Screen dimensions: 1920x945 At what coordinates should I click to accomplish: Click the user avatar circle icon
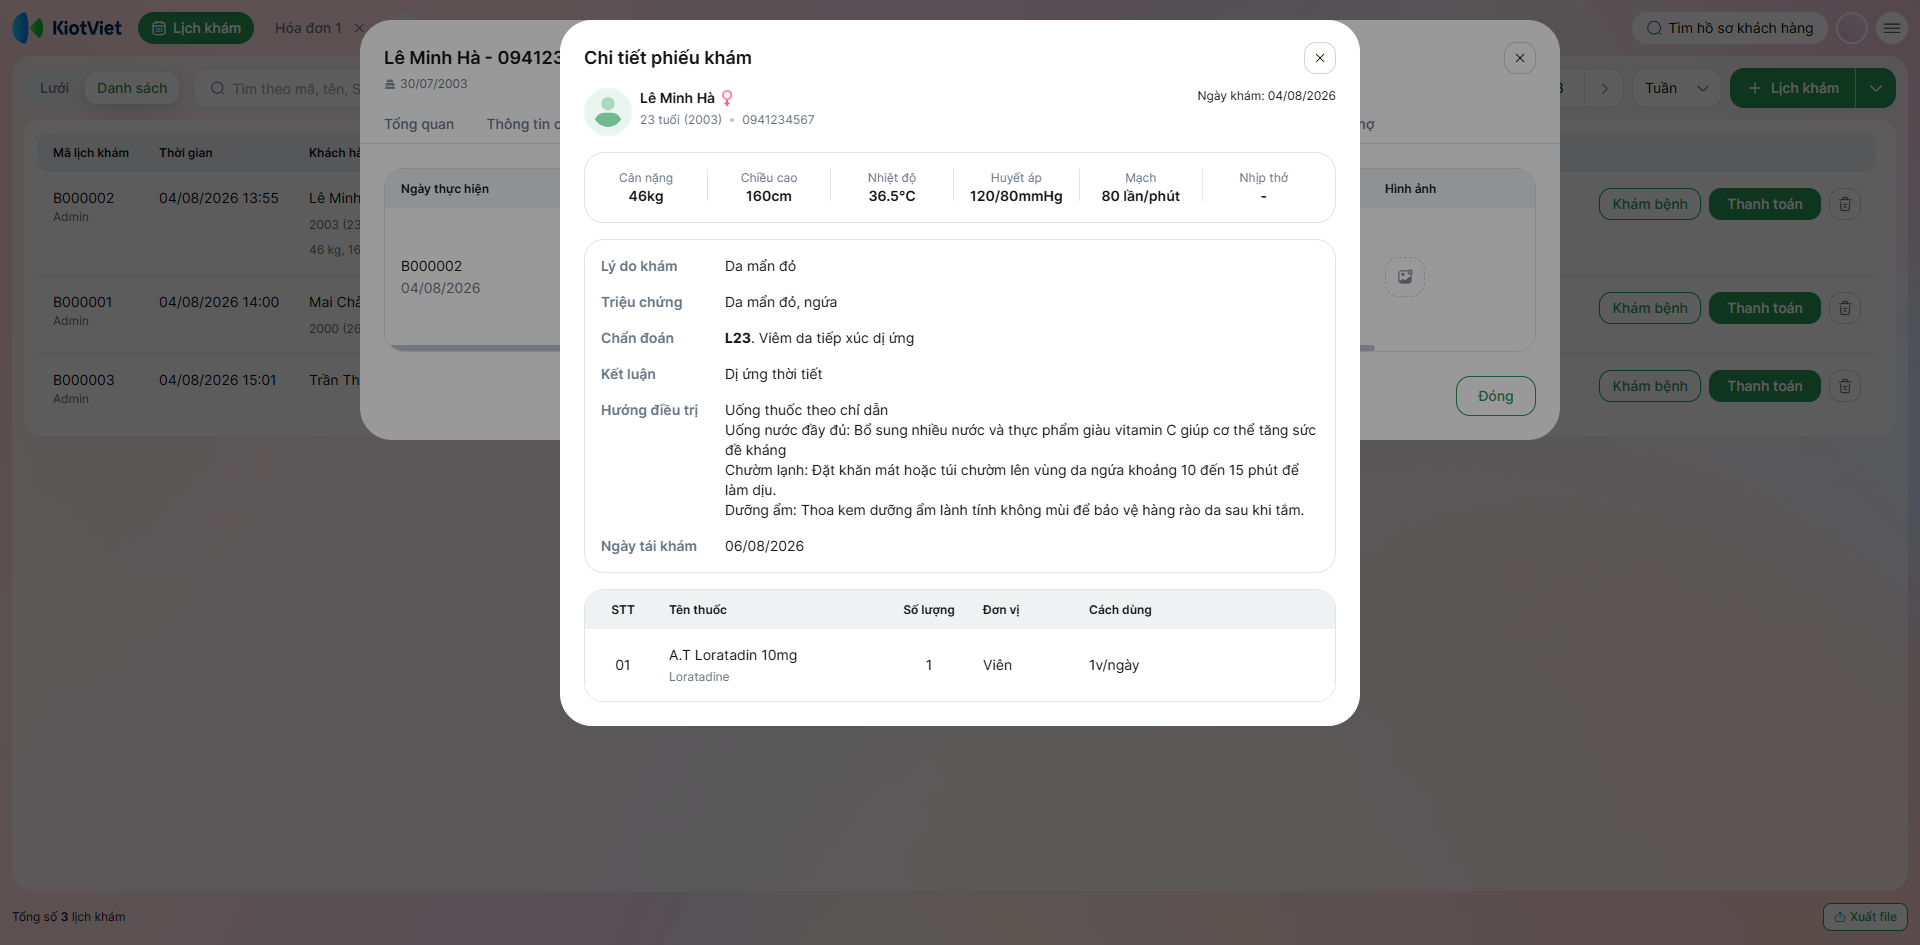point(1852,28)
